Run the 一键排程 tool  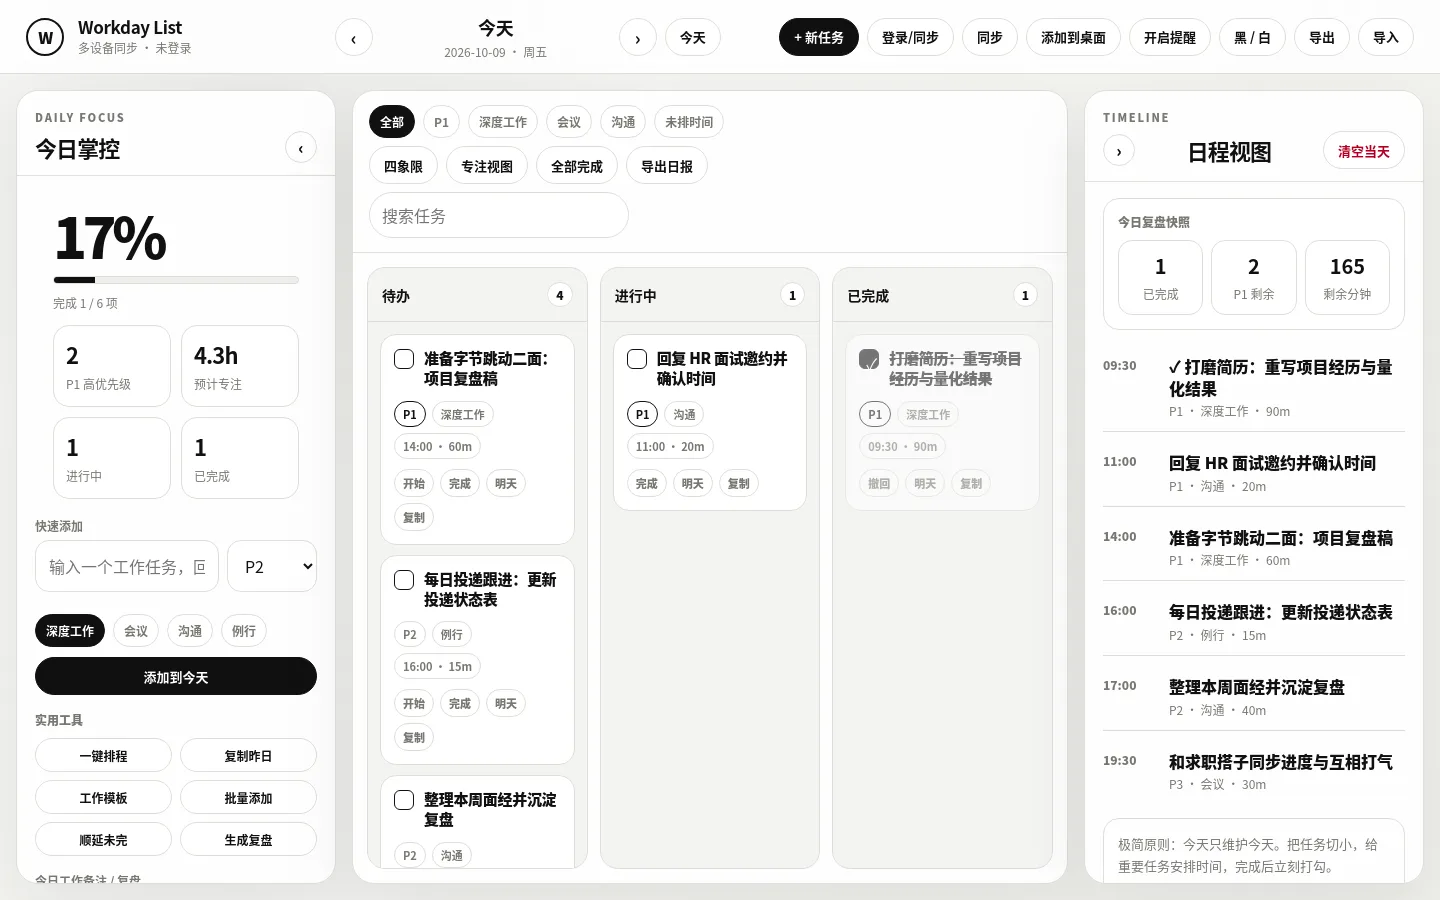tap(103, 755)
